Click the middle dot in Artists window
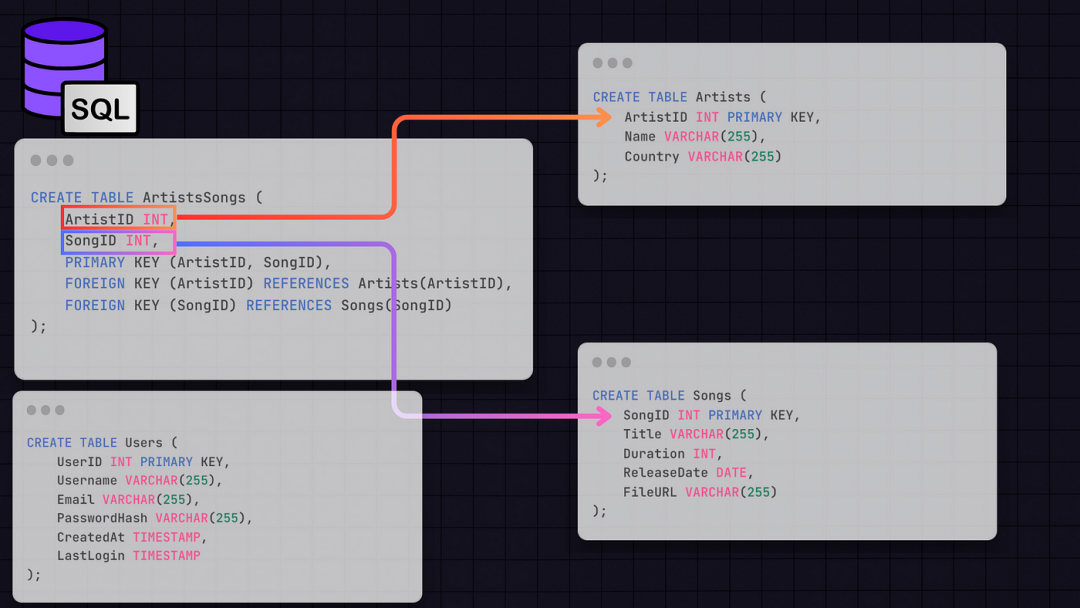Viewport: 1080px width, 608px height. pos(612,63)
